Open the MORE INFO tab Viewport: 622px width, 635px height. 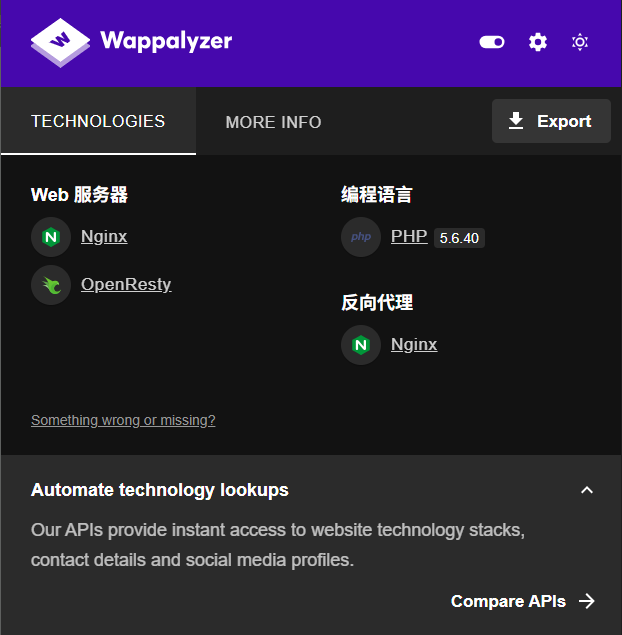point(273,122)
